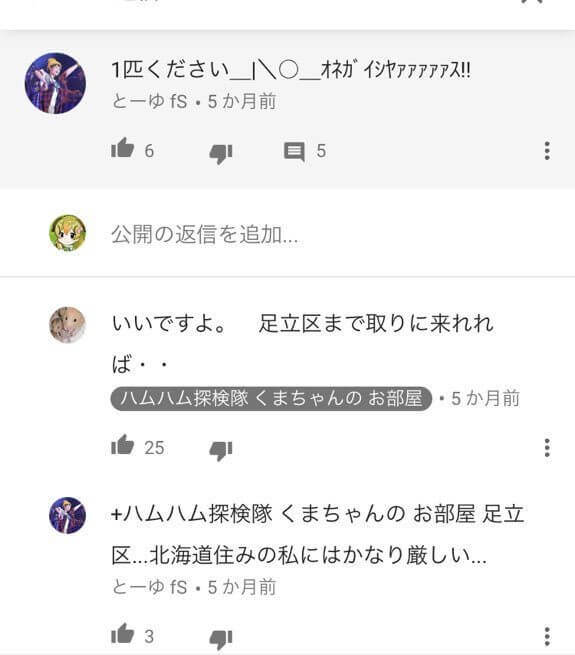The width and height of the screenshot is (575, 655).
Task: Like the bottom reply with 3 likes
Action: (x=122, y=634)
